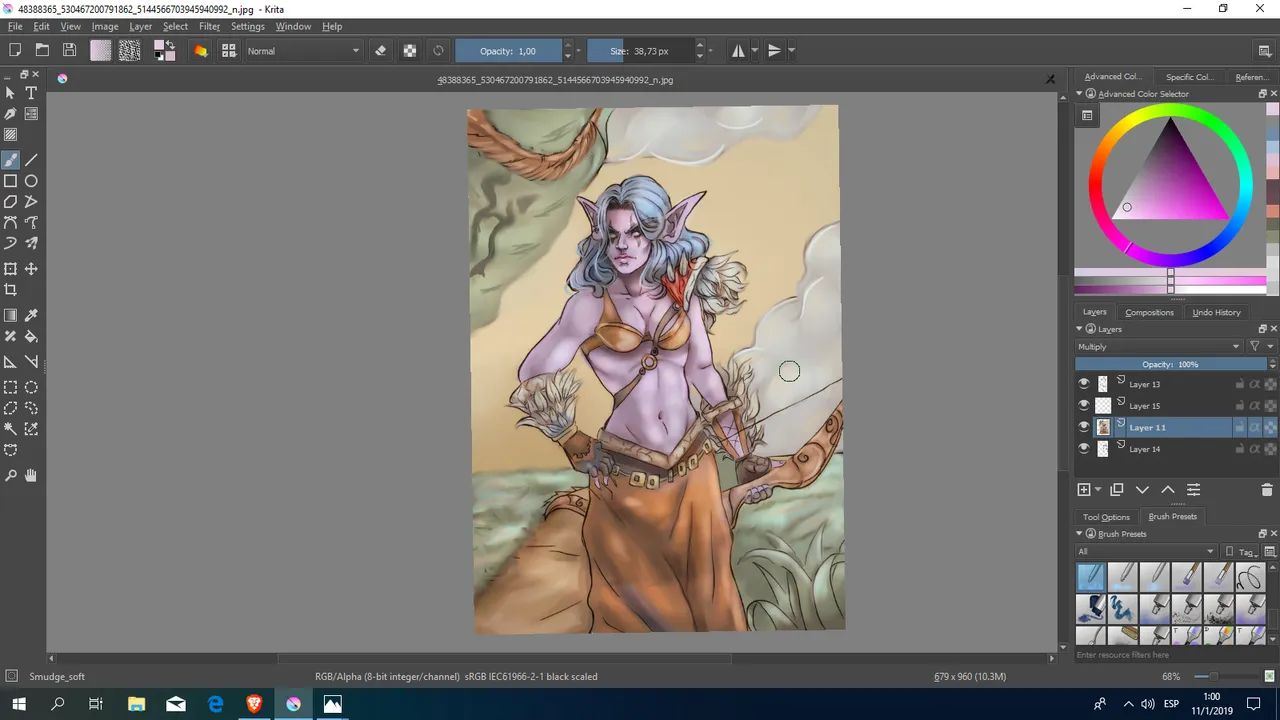The height and width of the screenshot is (720, 1280).
Task: Select the Multibrush tool
Action: pyautogui.click(x=31, y=243)
